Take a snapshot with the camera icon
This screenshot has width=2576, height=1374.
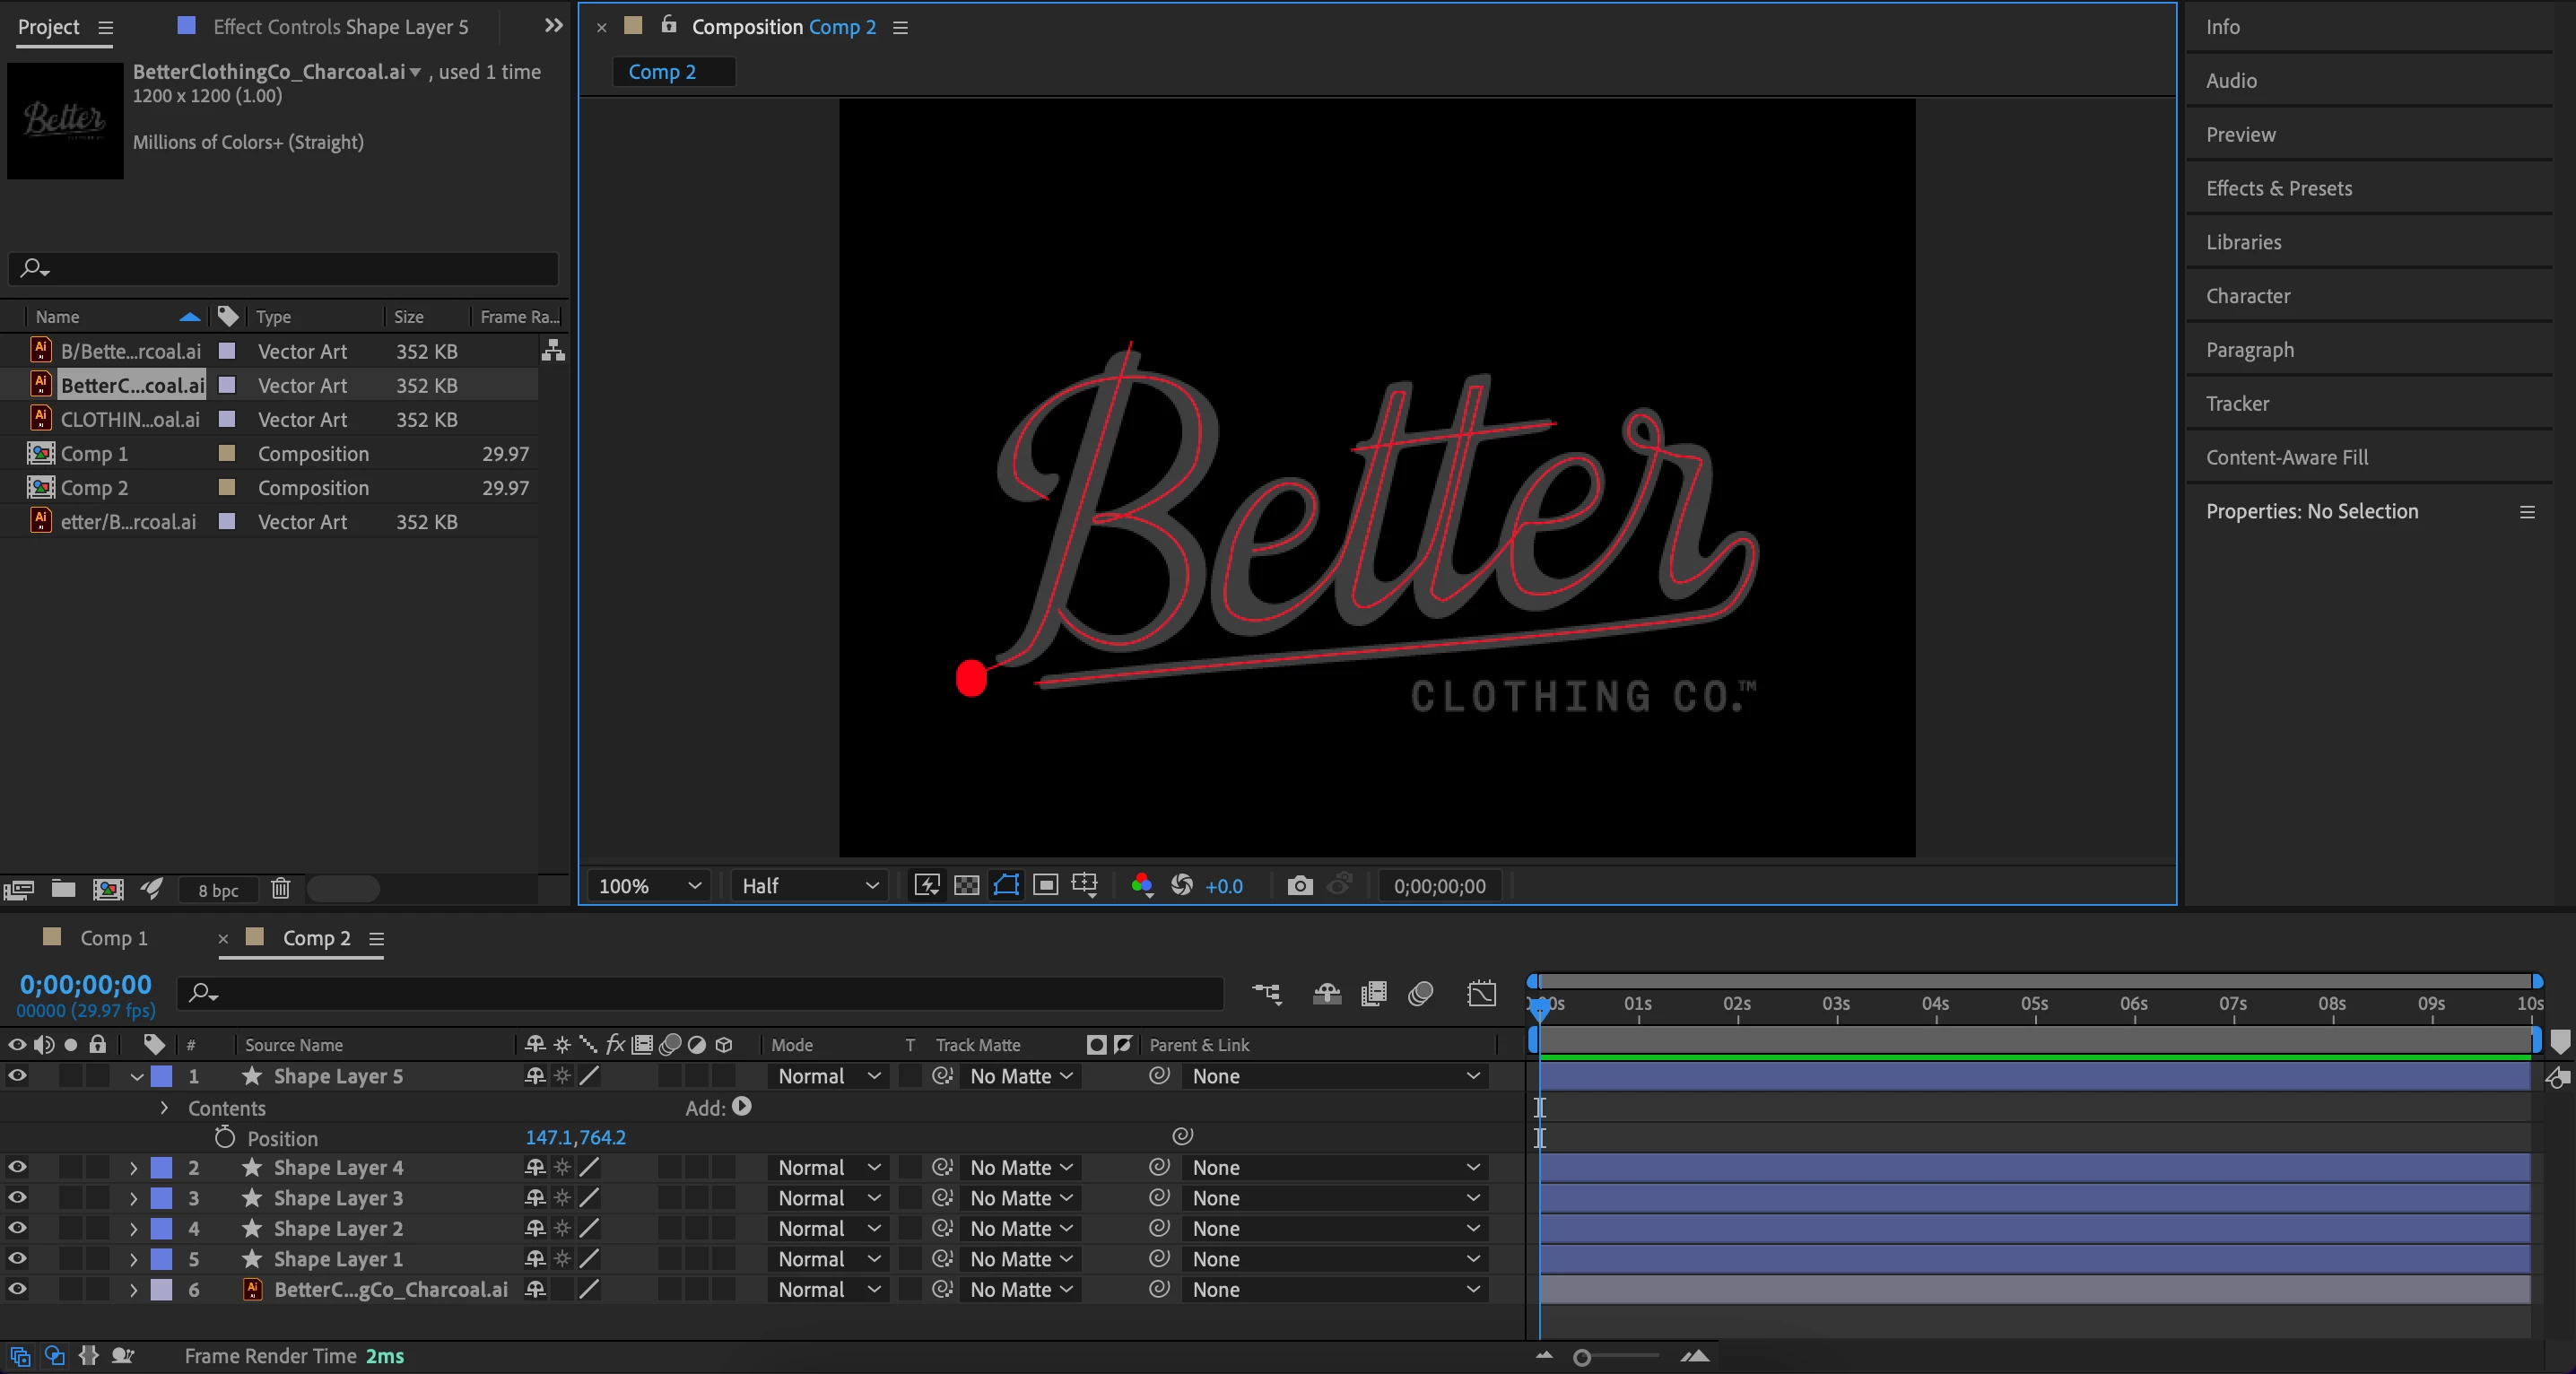point(1299,886)
